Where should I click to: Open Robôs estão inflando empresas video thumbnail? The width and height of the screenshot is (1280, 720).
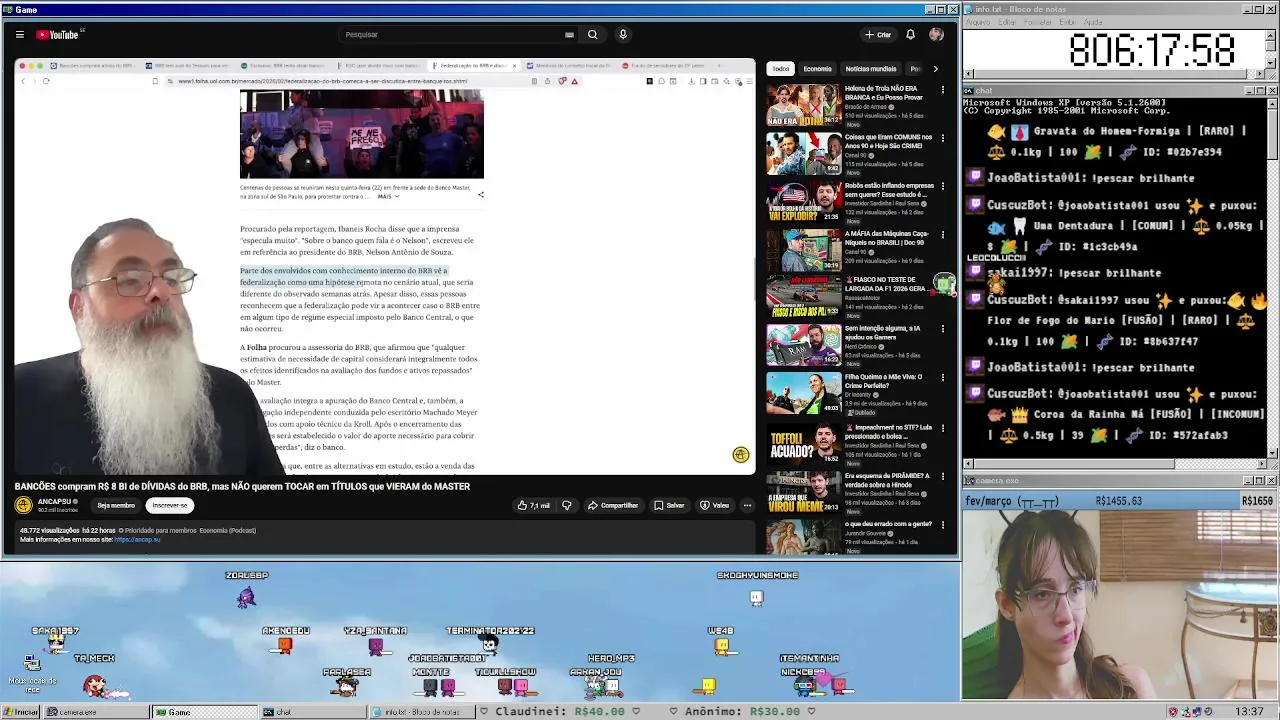pyautogui.click(x=804, y=201)
